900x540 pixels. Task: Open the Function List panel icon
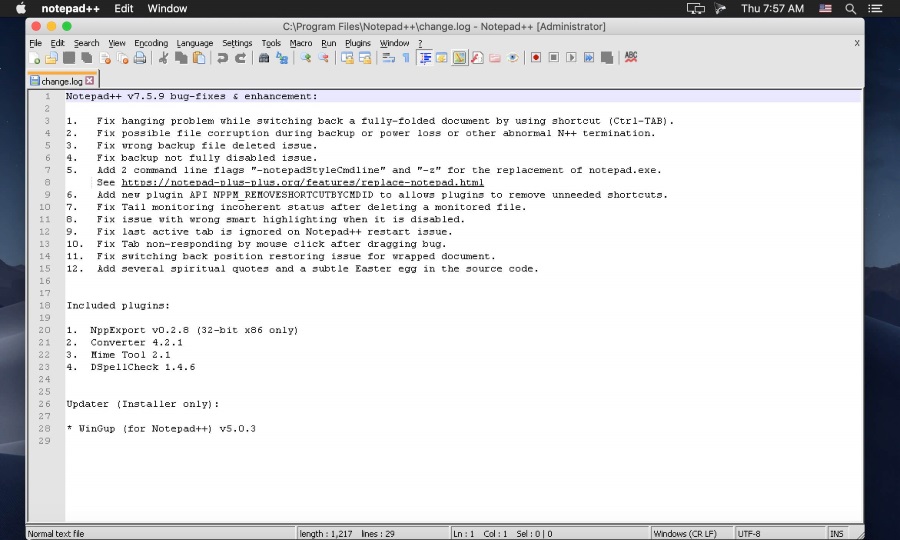click(x=477, y=58)
